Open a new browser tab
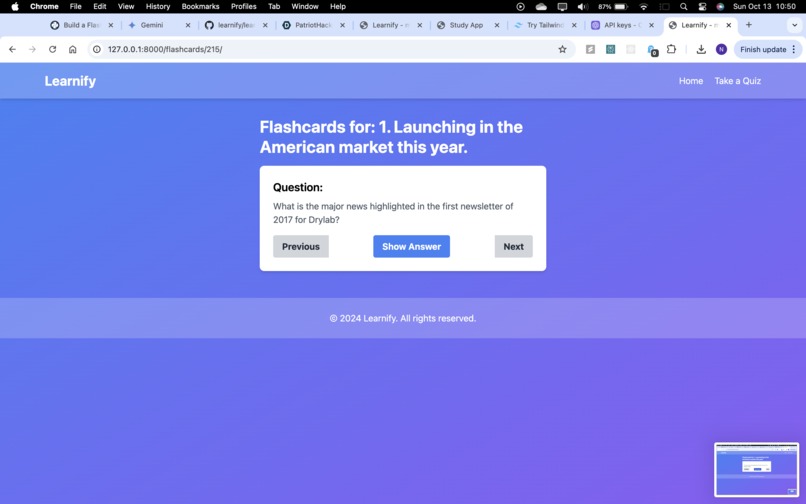Image resolution: width=806 pixels, height=504 pixels. tap(748, 25)
